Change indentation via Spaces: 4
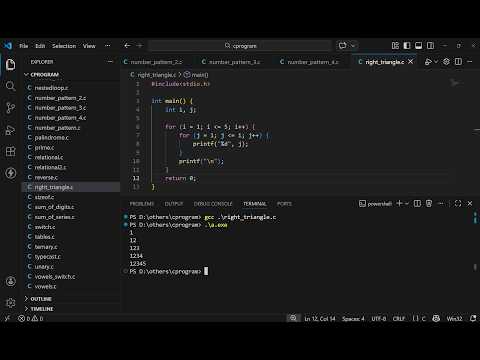This screenshot has height=360, width=480. [353, 319]
